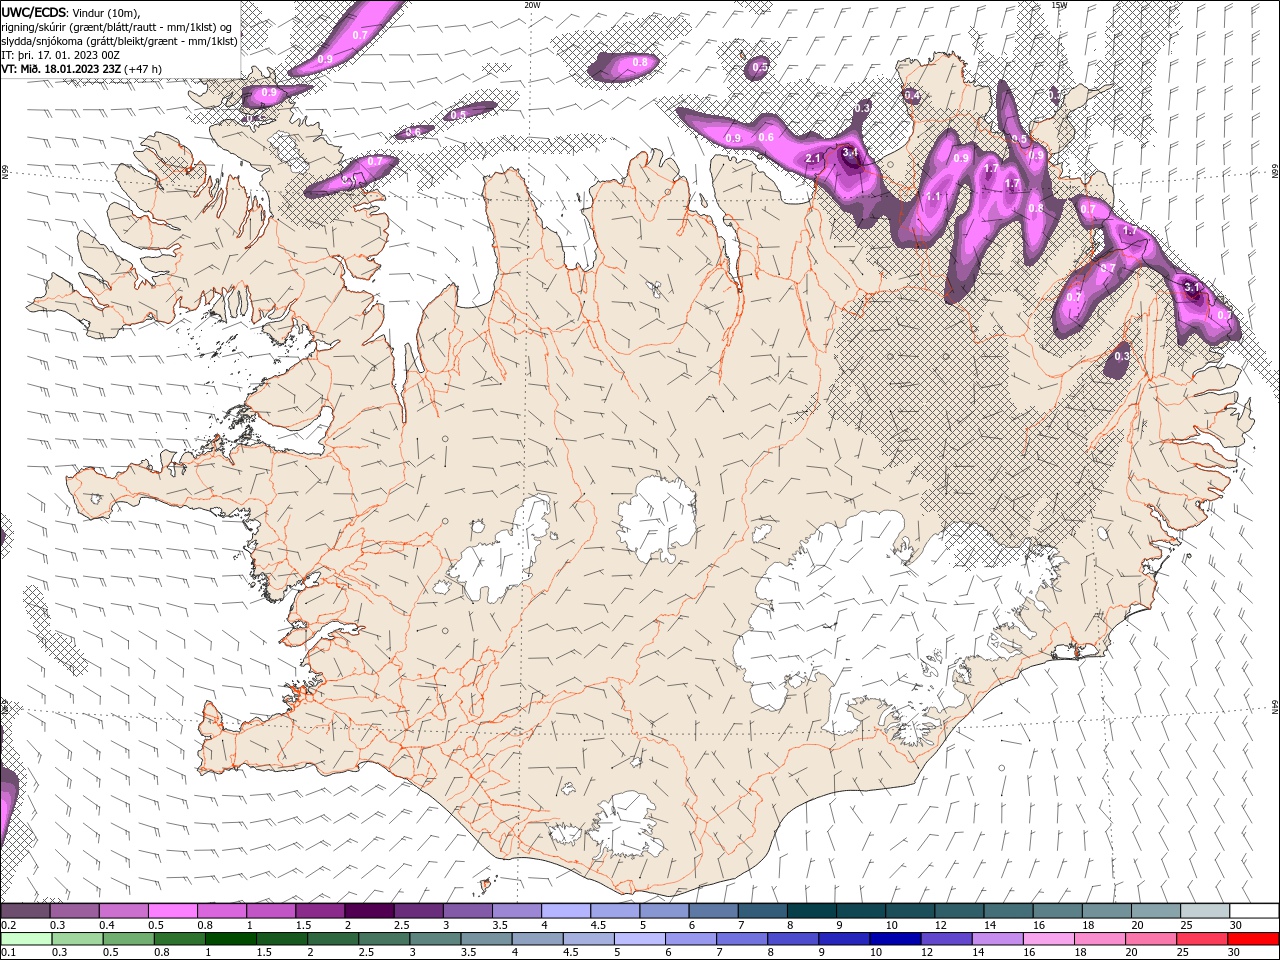The width and height of the screenshot is (1280, 960).
Task: Pick the dark green 1–1.5 rain scale swatch
Action: (231, 939)
